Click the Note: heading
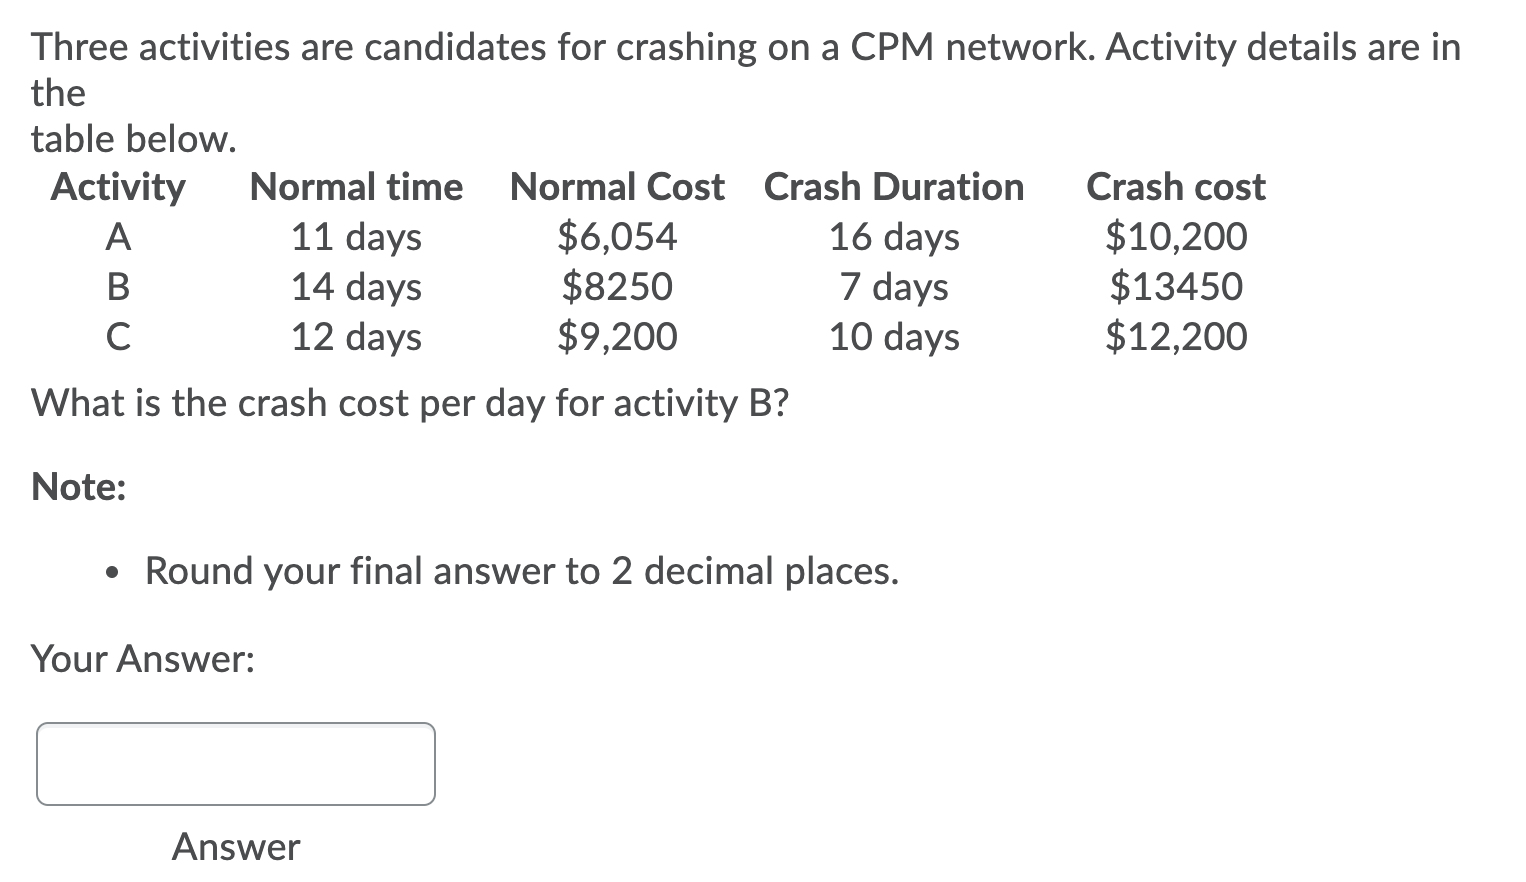The width and height of the screenshot is (1526, 882). (77, 485)
